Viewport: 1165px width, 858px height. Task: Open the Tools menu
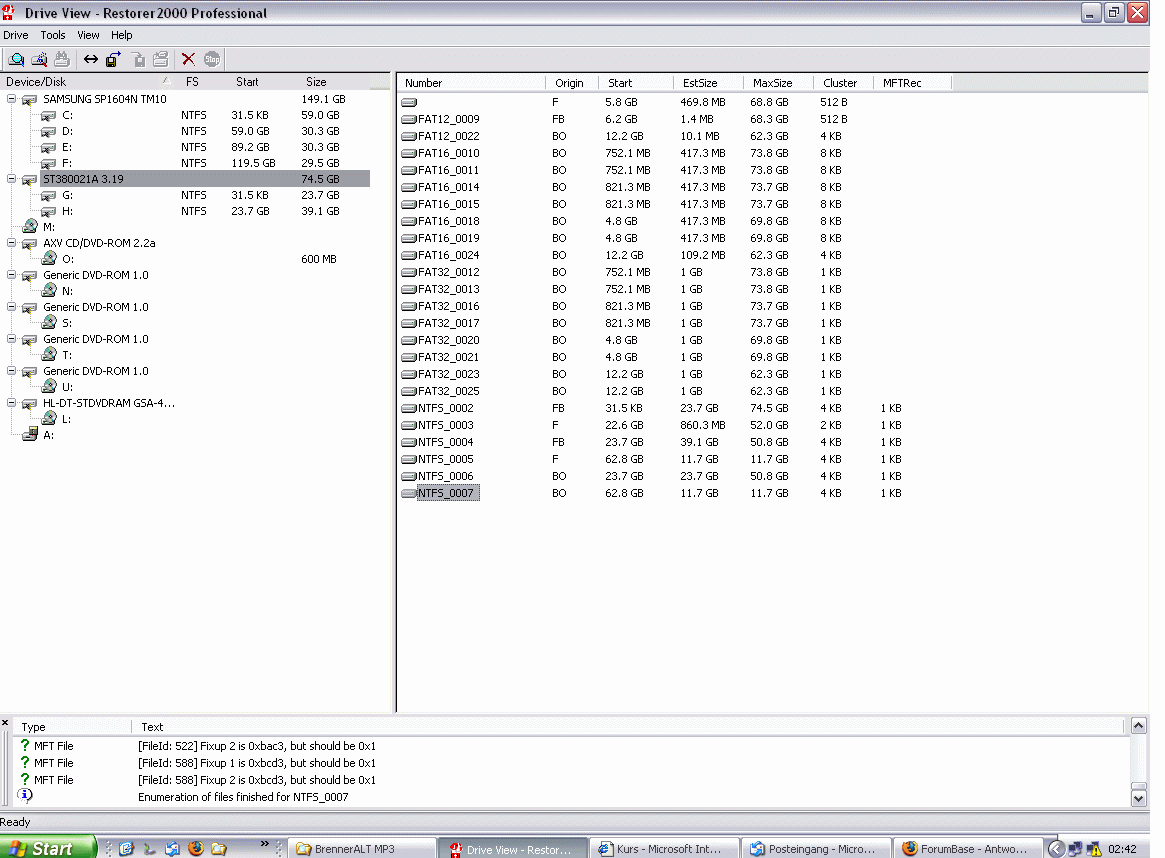[53, 35]
